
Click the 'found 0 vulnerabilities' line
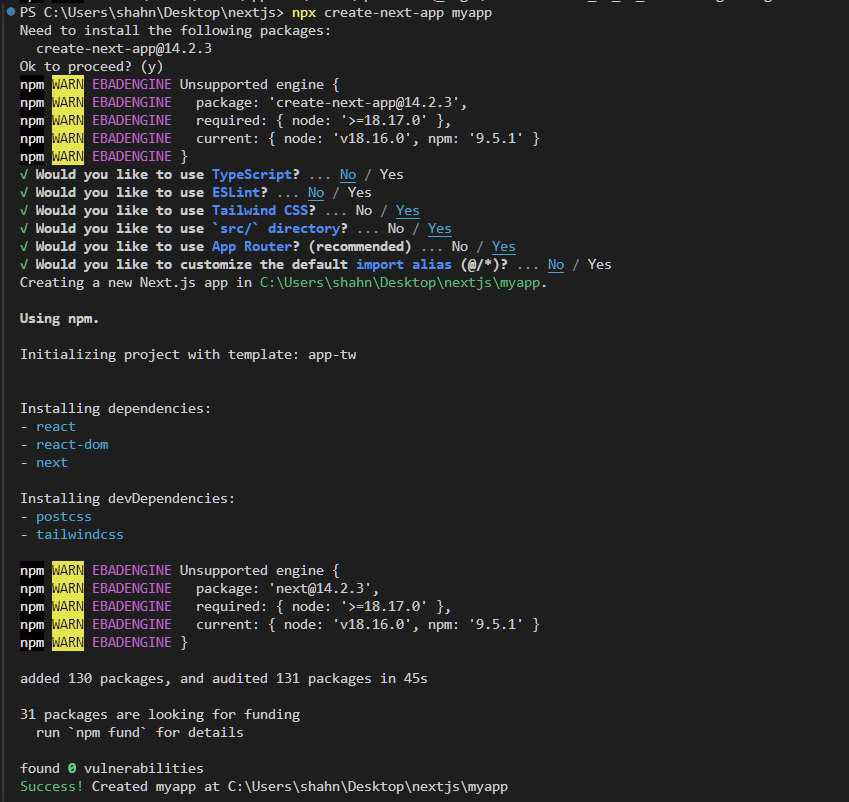click(x=112, y=768)
